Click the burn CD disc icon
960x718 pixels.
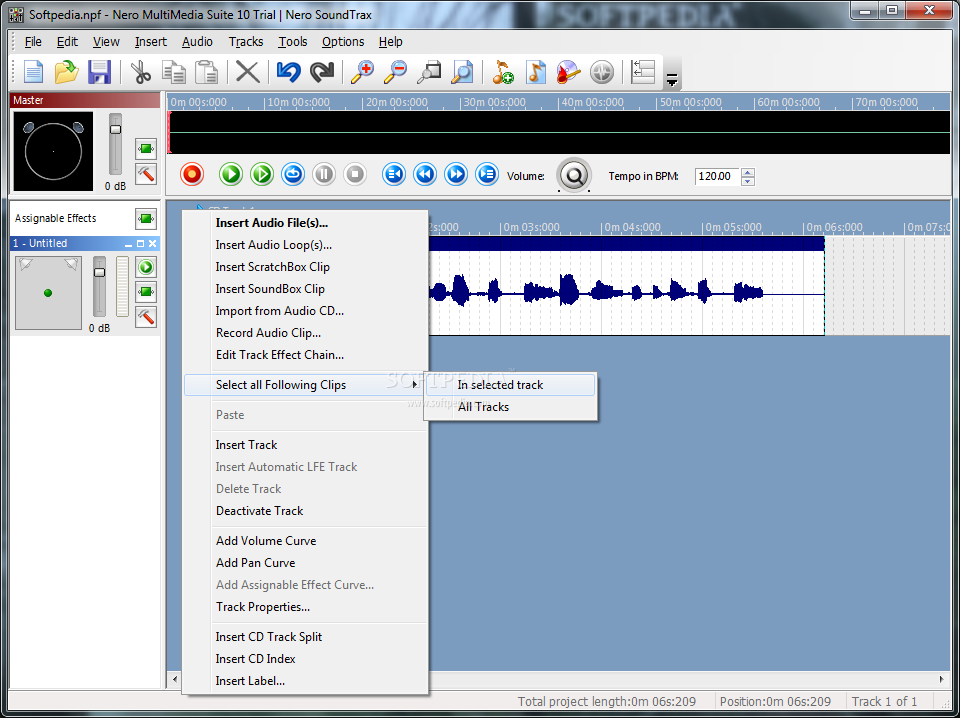569,72
